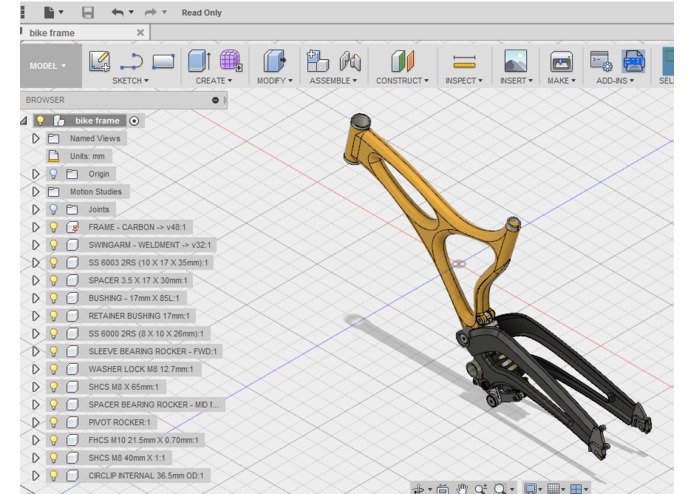695x494 pixels.
Task: Click the Construct plane icon
Action: coord(402,61)
